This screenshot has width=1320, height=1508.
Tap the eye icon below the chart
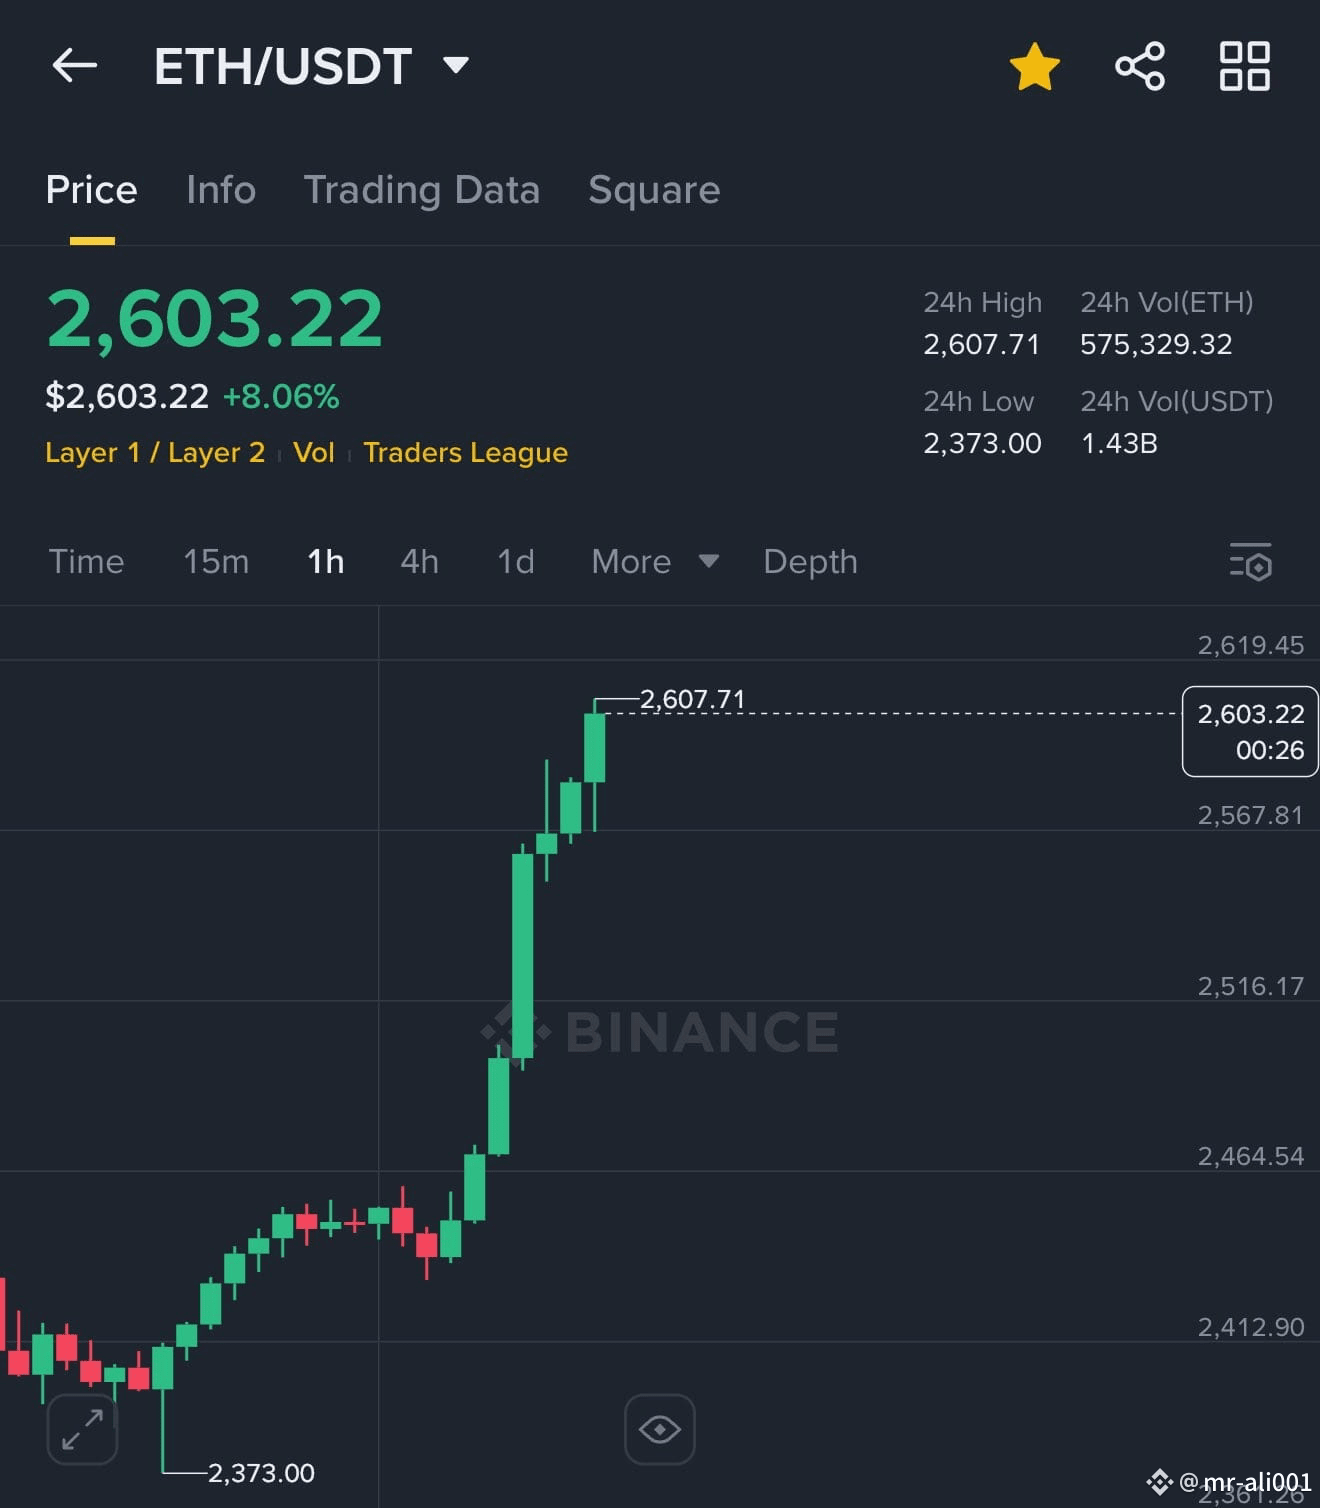pyautogui.click(x=659, y=1429)
